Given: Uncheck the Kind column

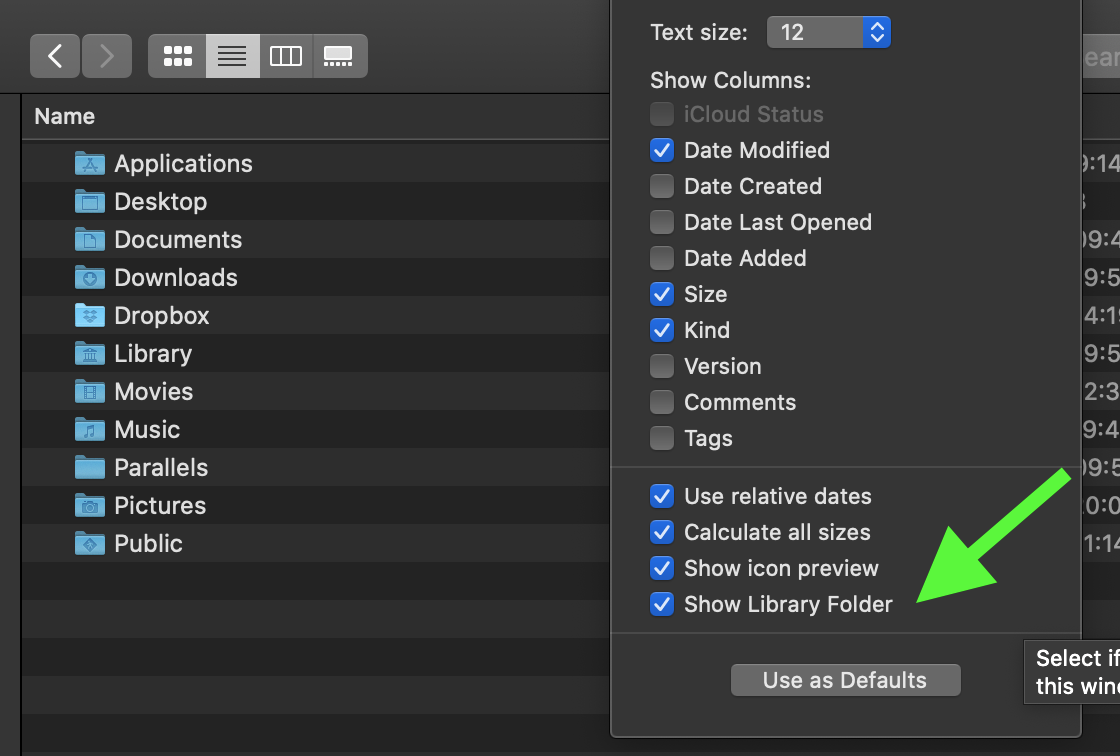Looking at the screenshot, I should tap(662, 330).
